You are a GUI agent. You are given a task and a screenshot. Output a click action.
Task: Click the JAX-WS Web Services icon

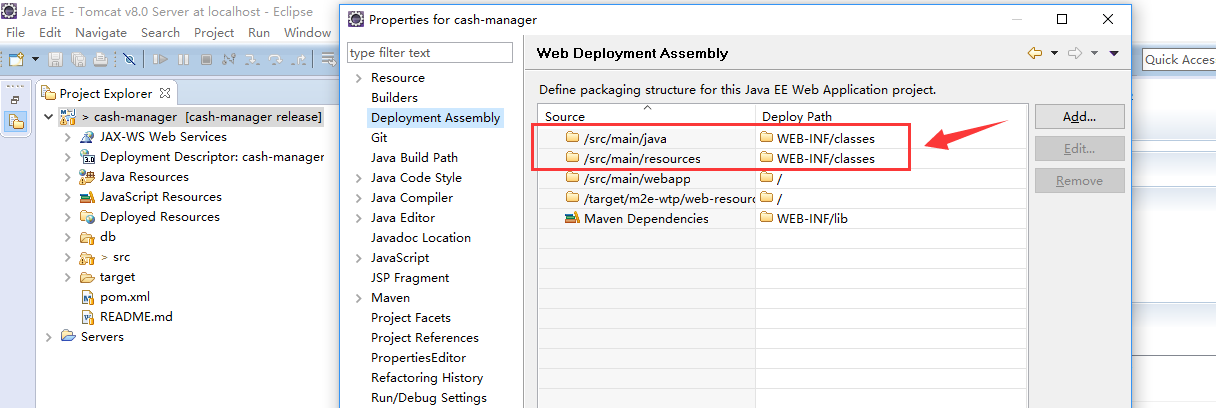point(87,137)
